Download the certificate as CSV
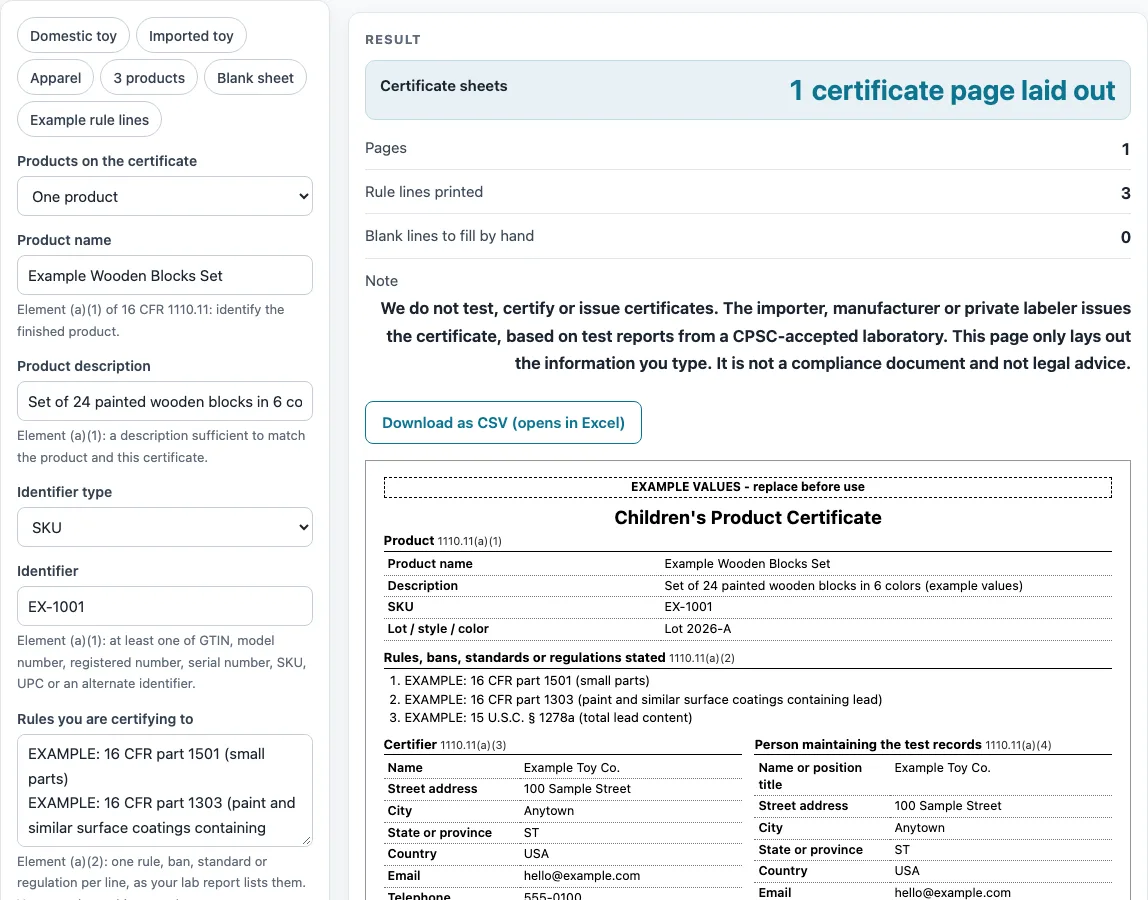1148x900 pixels. 503,423
